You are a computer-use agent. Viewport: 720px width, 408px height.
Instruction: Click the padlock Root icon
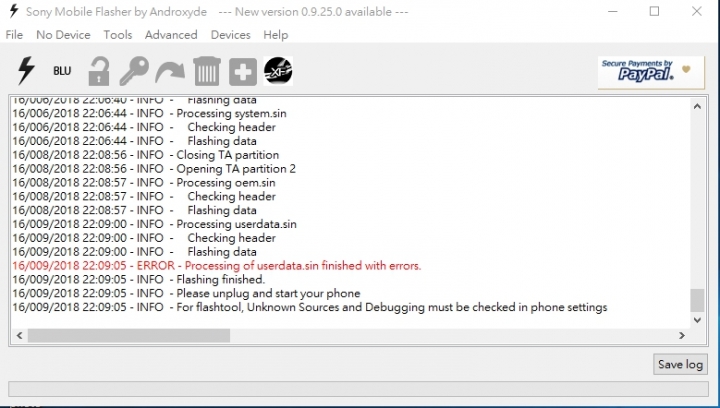point(99,71)
